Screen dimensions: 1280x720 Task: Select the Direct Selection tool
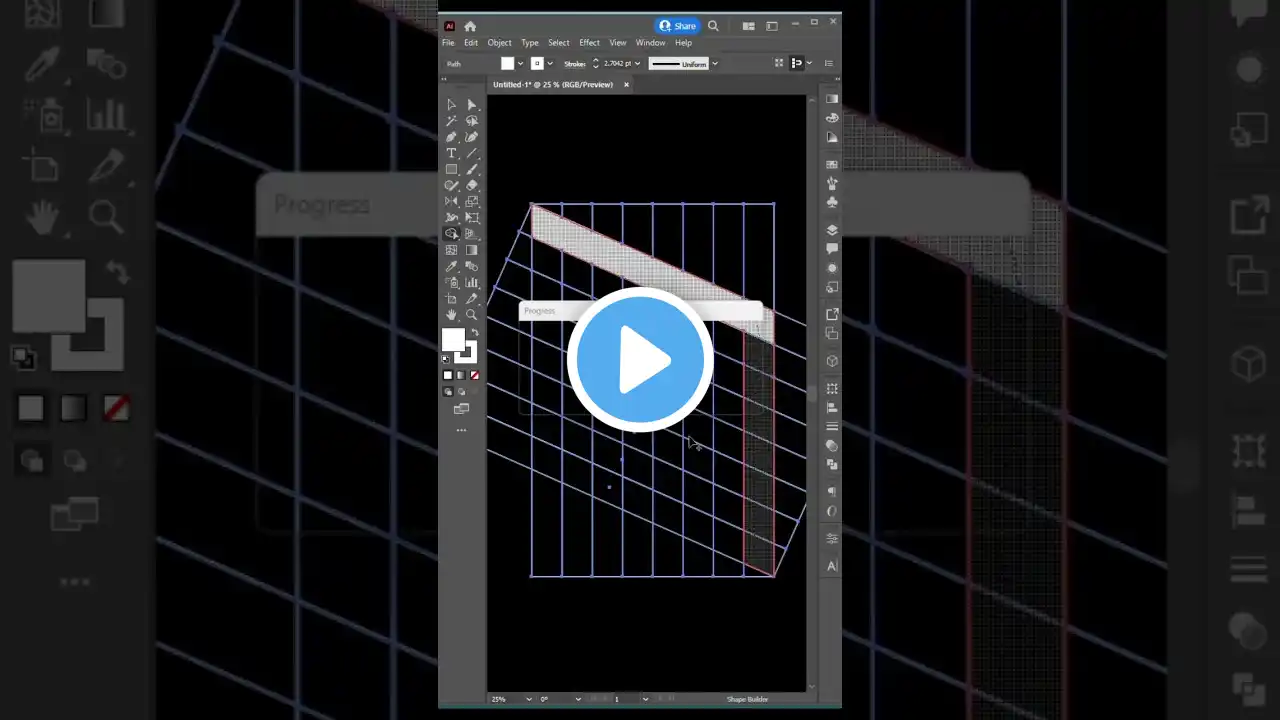[471, 105]
